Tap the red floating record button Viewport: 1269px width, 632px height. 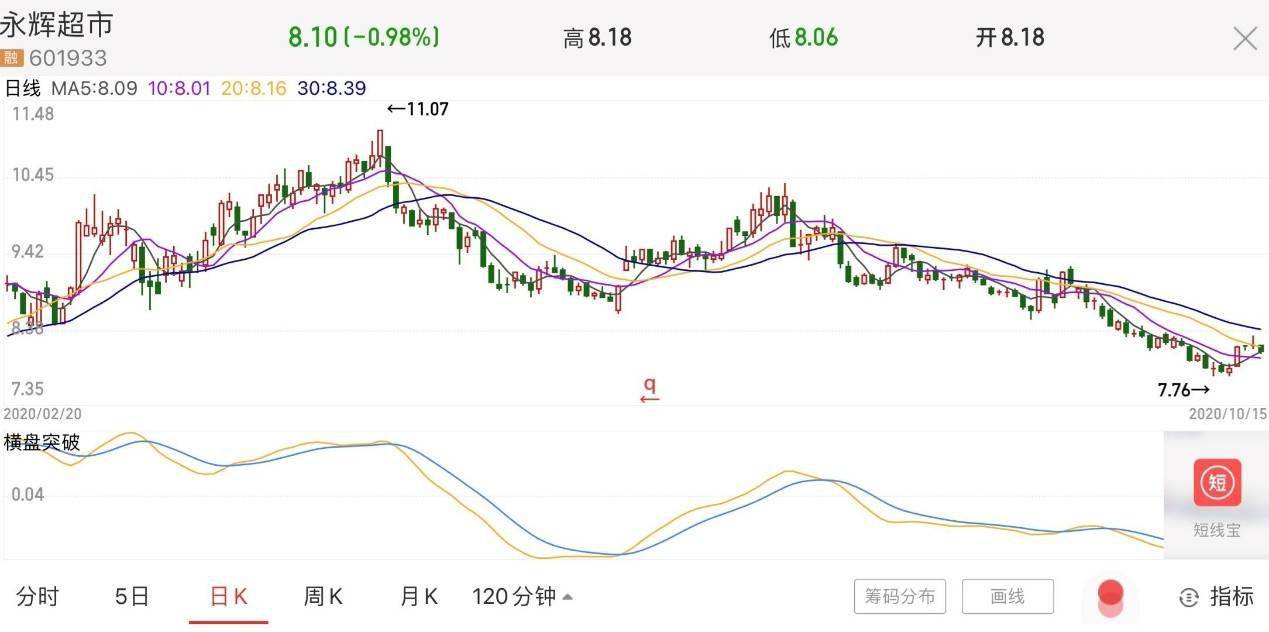[x=1110, y=595]
